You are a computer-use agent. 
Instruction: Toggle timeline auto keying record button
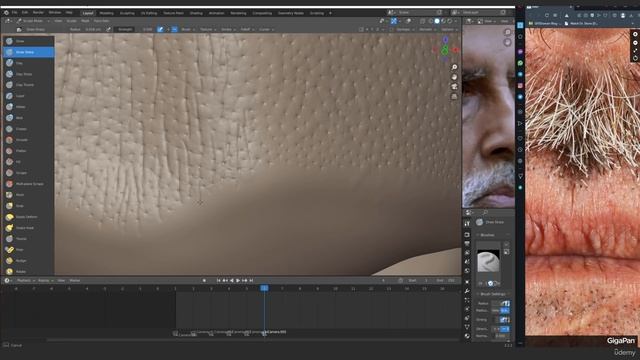tap(204, 280)
